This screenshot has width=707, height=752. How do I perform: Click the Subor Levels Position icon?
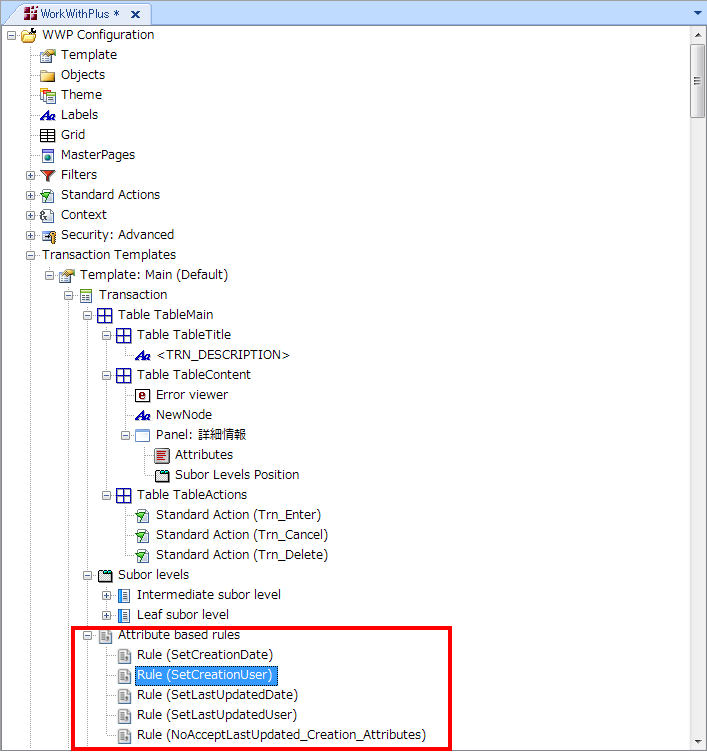pos(162,476)
